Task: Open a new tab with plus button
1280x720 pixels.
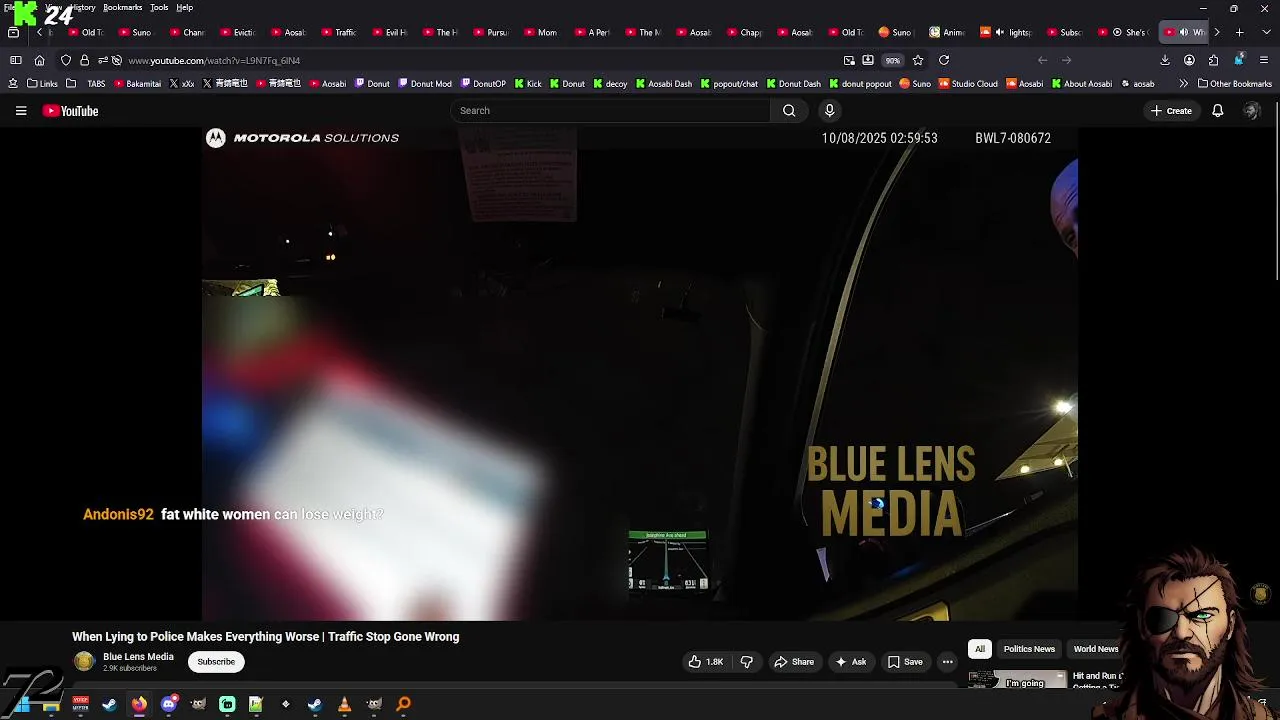Action: pyautogui.click(x=1239, y=32)
